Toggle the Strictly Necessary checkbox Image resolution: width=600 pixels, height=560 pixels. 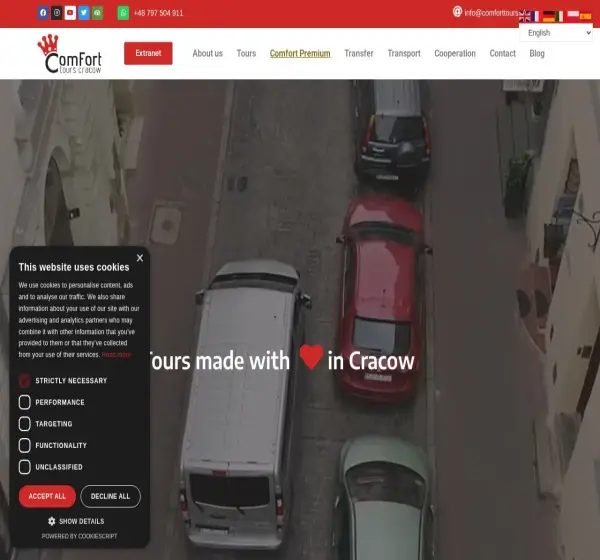(x=24, y=380)
